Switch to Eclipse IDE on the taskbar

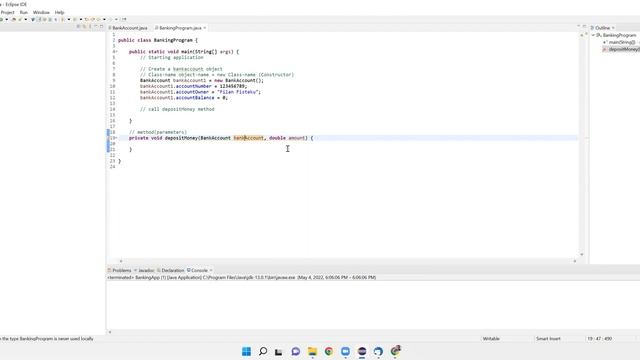[x=362, y=351]
